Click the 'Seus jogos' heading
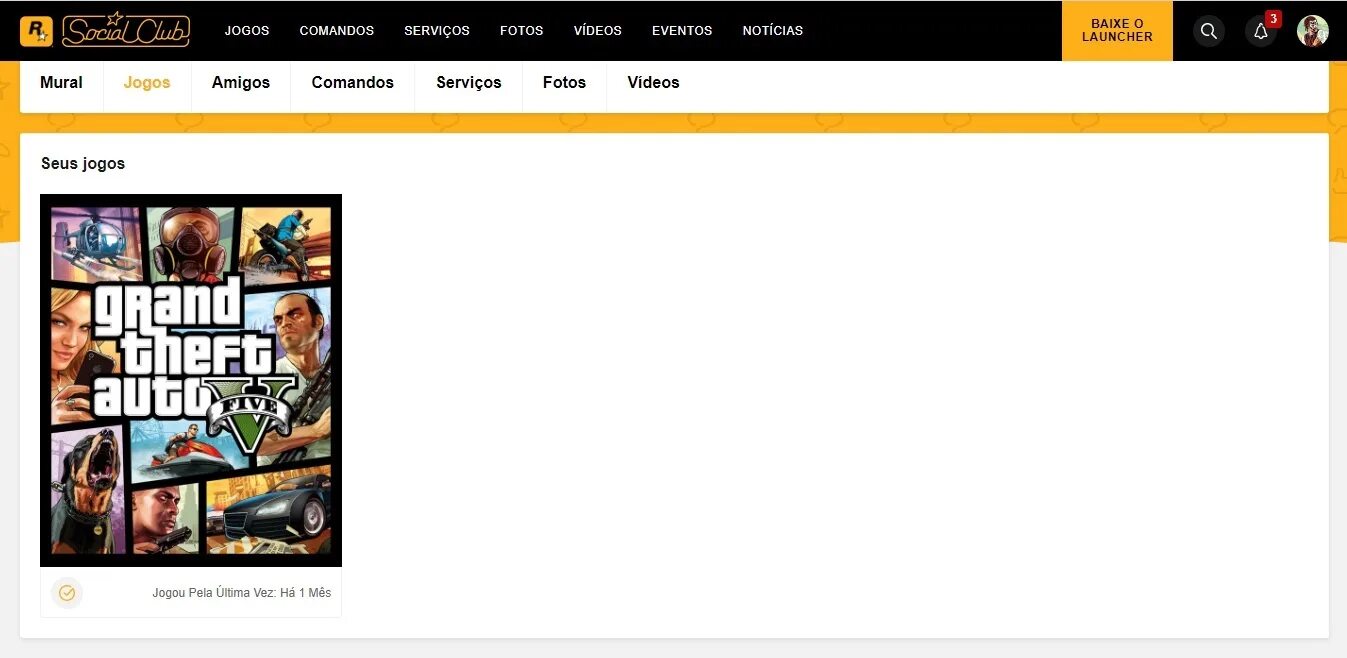1347x658 pixels. pos(83,164)
